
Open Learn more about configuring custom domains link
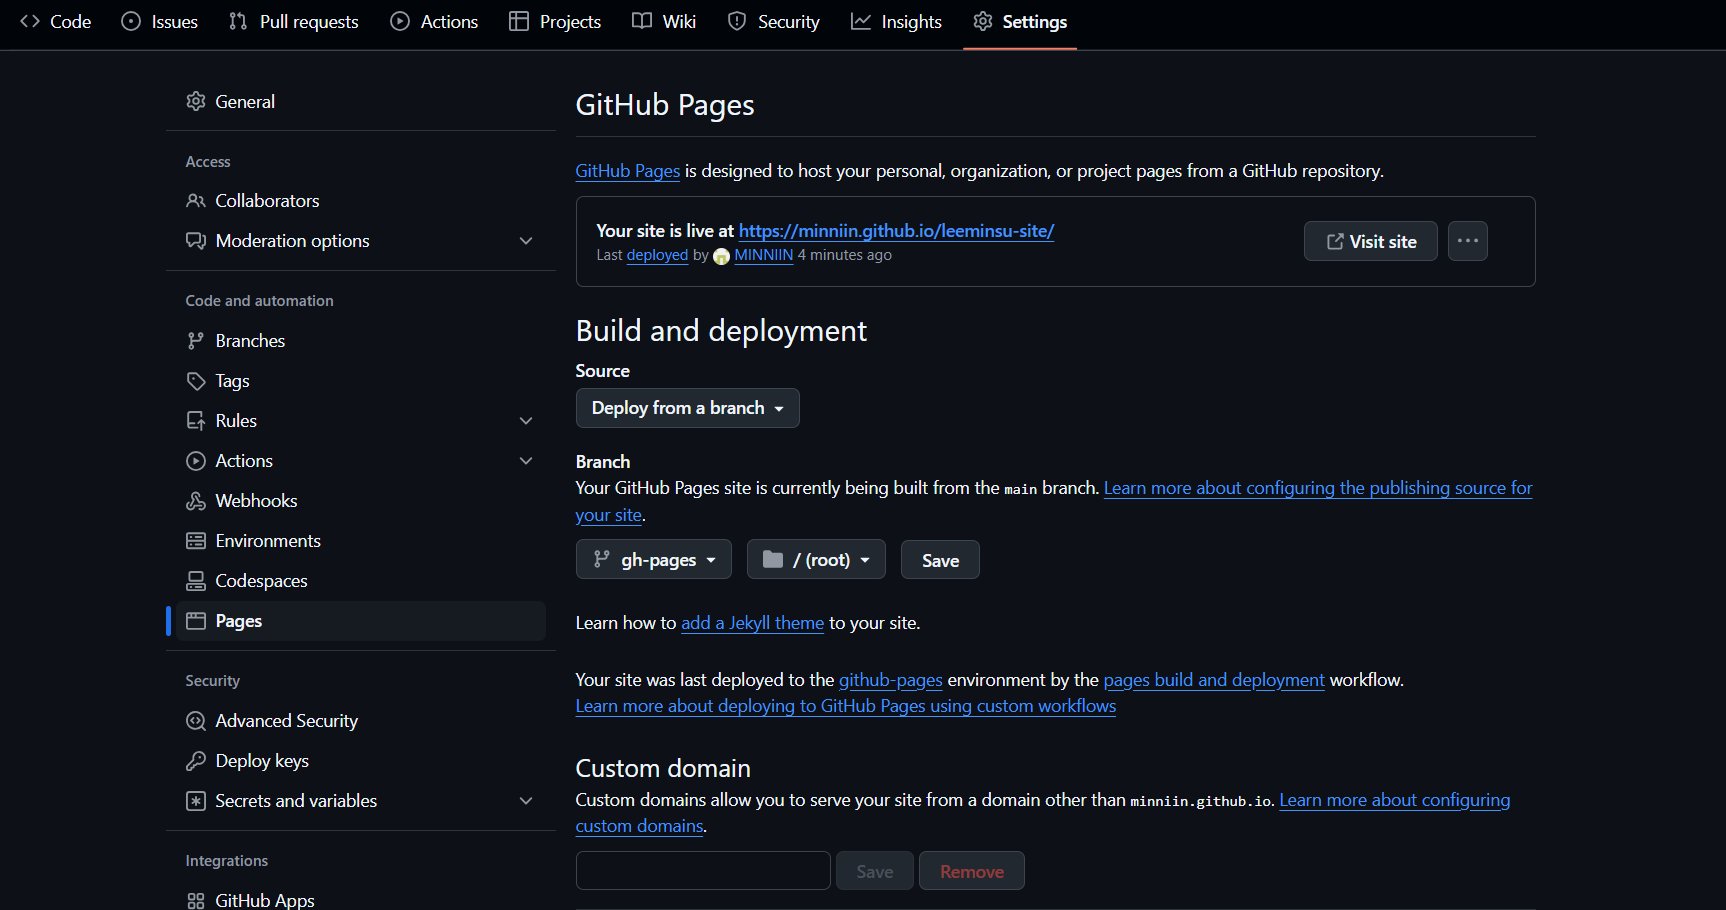[x=1394, y=800]
